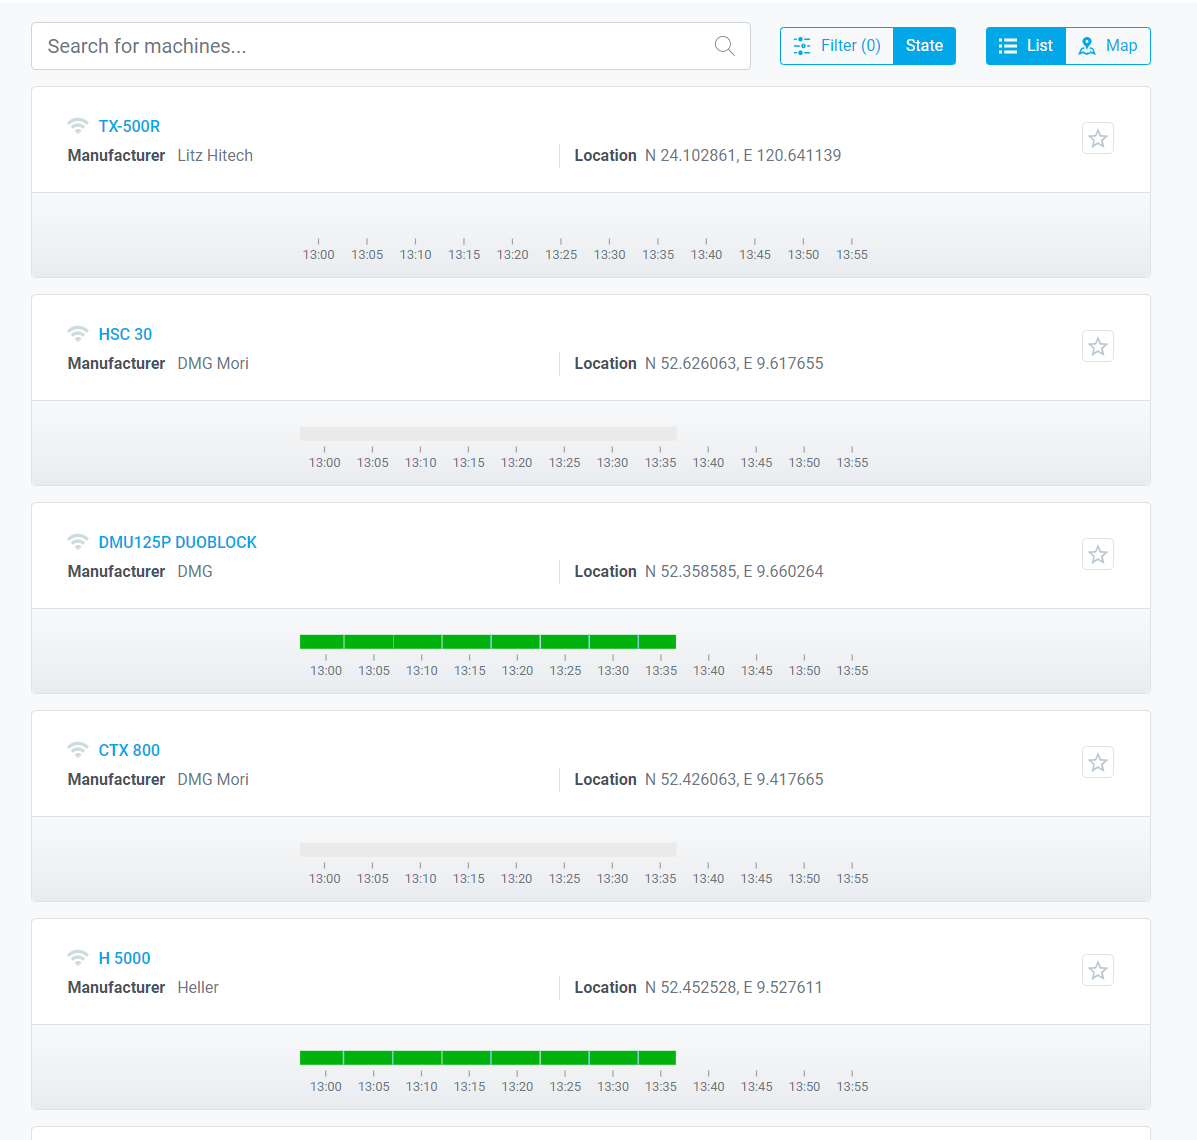Open the TX-500R machine details
1197x1140 pixels.
129,125
